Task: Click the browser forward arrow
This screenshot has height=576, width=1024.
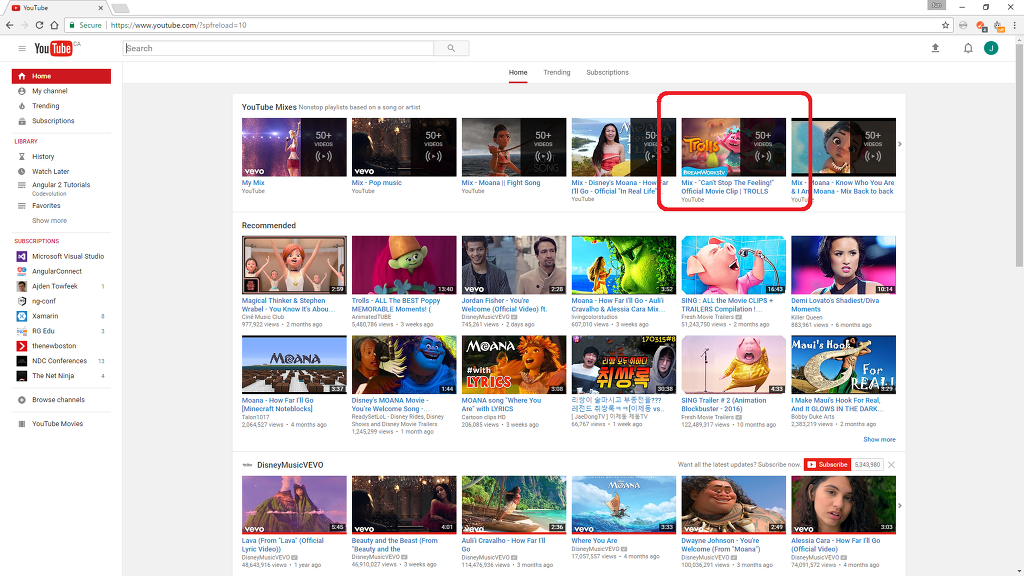Action: pyautogui.click(x=24, y=25)
